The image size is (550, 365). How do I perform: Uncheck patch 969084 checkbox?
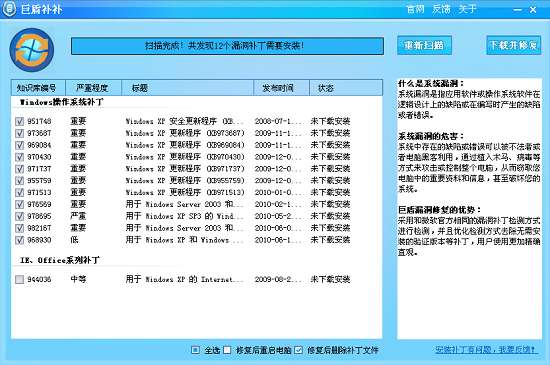coord(19,145)
